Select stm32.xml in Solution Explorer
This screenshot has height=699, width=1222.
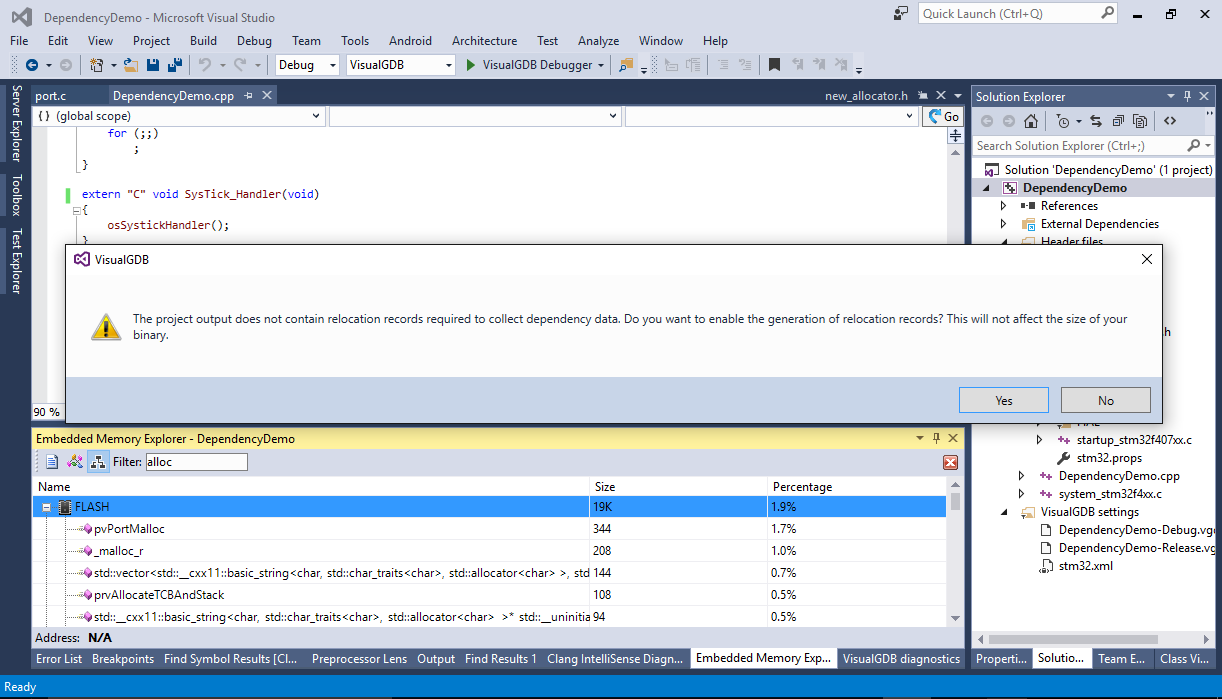[x=1085, y=566]
